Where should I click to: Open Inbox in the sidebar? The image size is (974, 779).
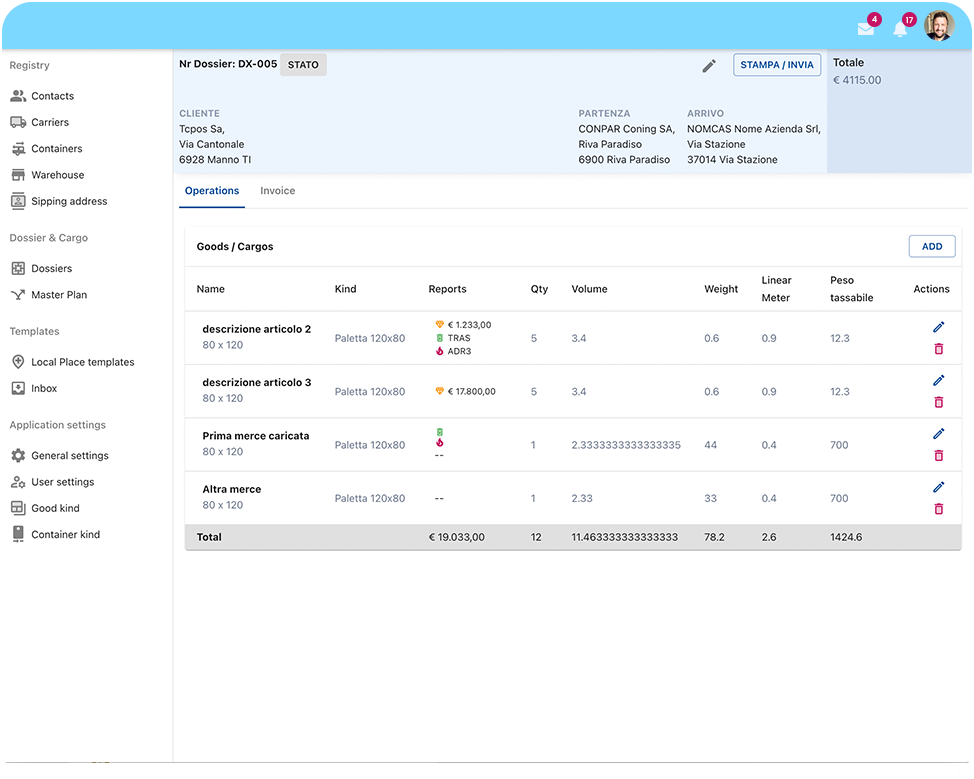[x=44, y=388]
